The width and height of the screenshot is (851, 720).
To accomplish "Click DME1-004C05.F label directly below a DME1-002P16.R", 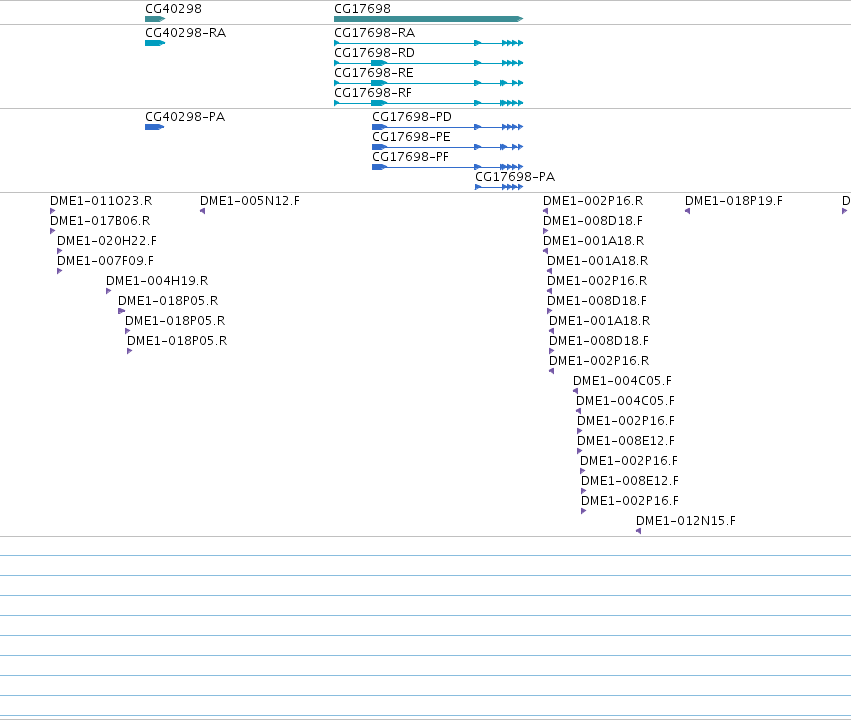I will click(x=623, y=381).
